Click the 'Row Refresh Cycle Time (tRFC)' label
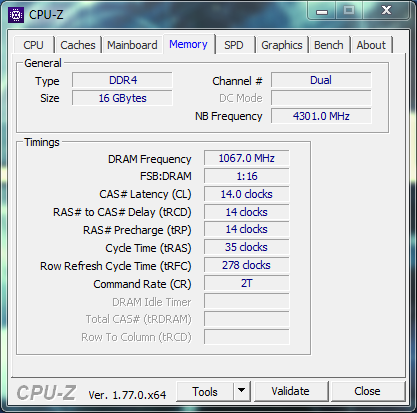 (x=116, y=266)
